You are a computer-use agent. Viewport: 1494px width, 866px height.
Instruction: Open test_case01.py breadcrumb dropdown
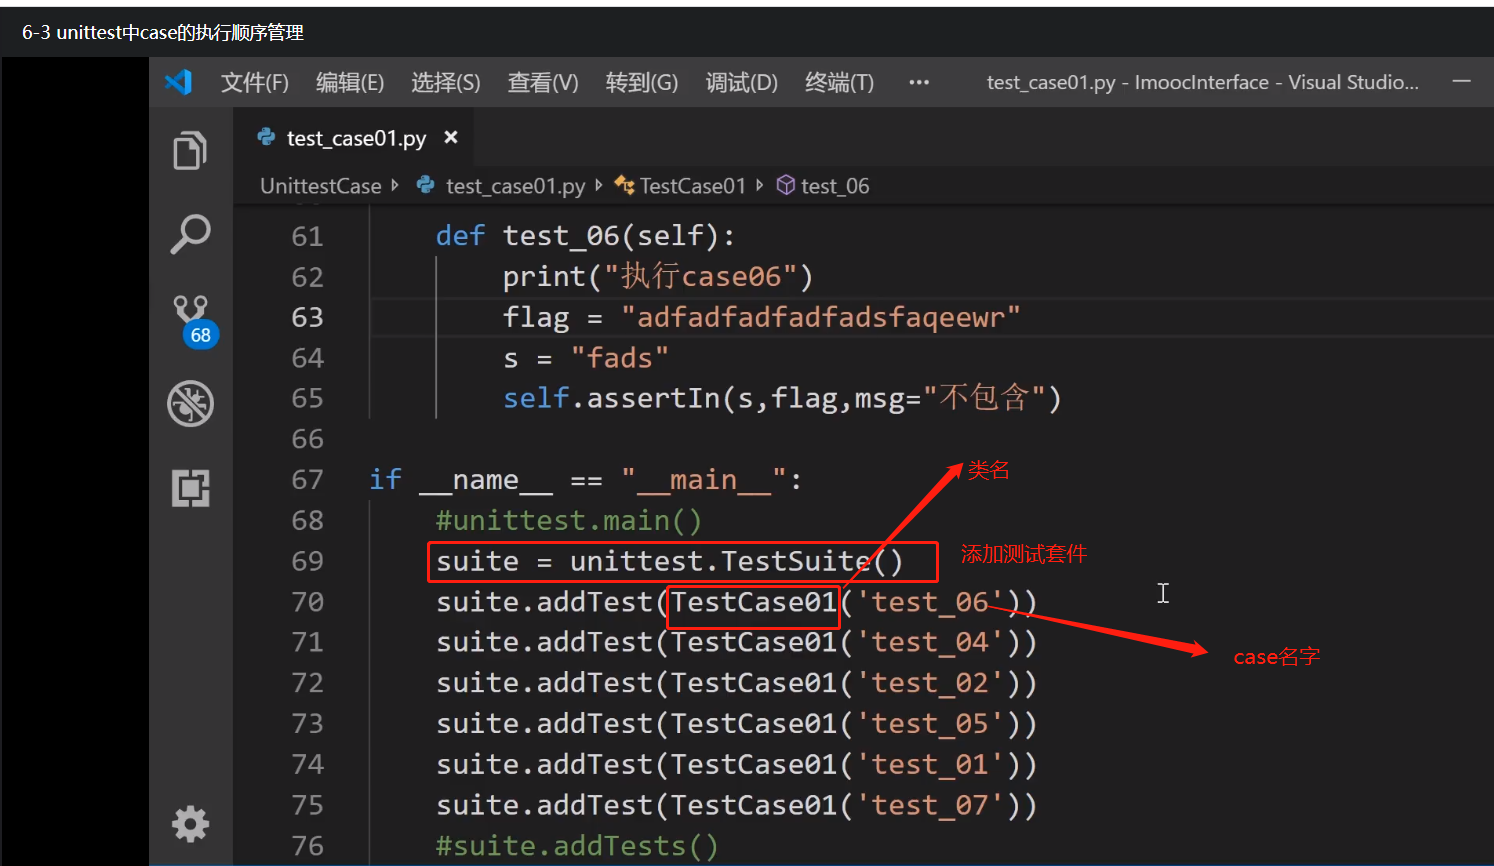click(515, 186)
